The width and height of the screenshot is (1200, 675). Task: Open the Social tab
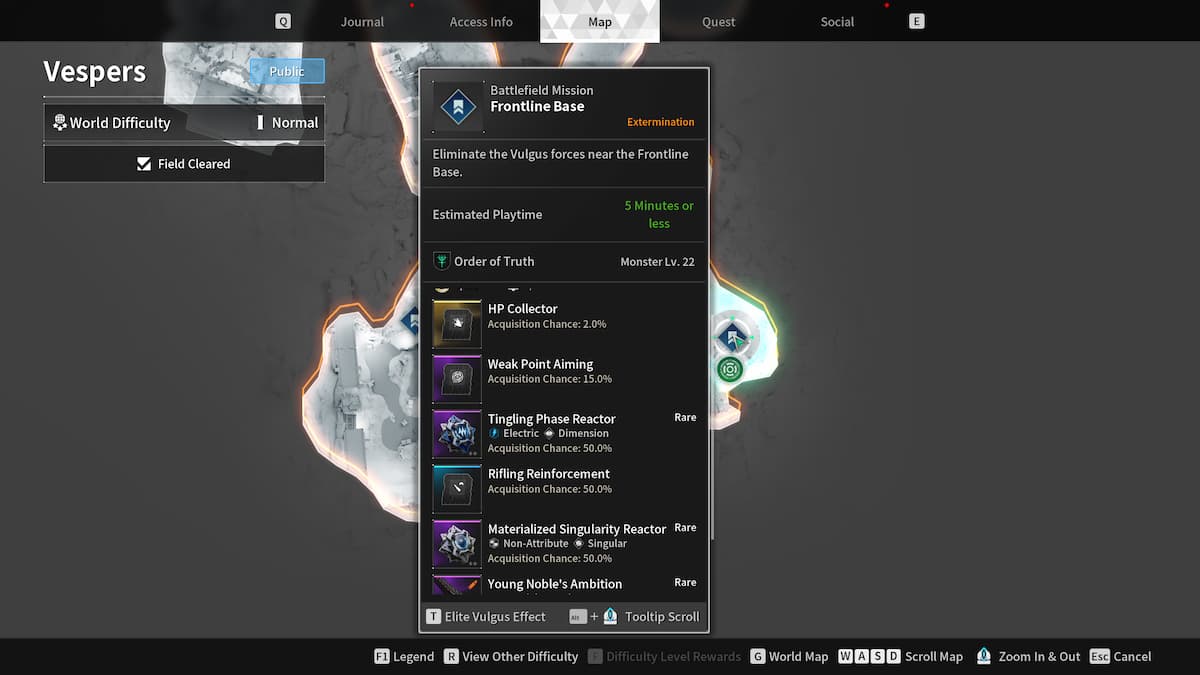(837, 22)
